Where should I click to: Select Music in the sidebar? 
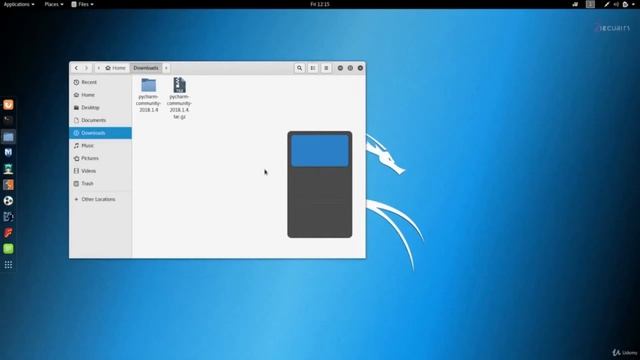click(100, 146)
